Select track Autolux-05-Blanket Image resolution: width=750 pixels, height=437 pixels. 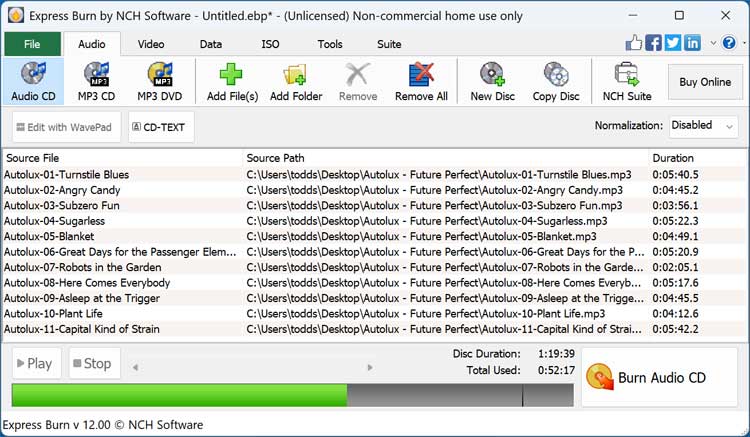coord(49,236)
